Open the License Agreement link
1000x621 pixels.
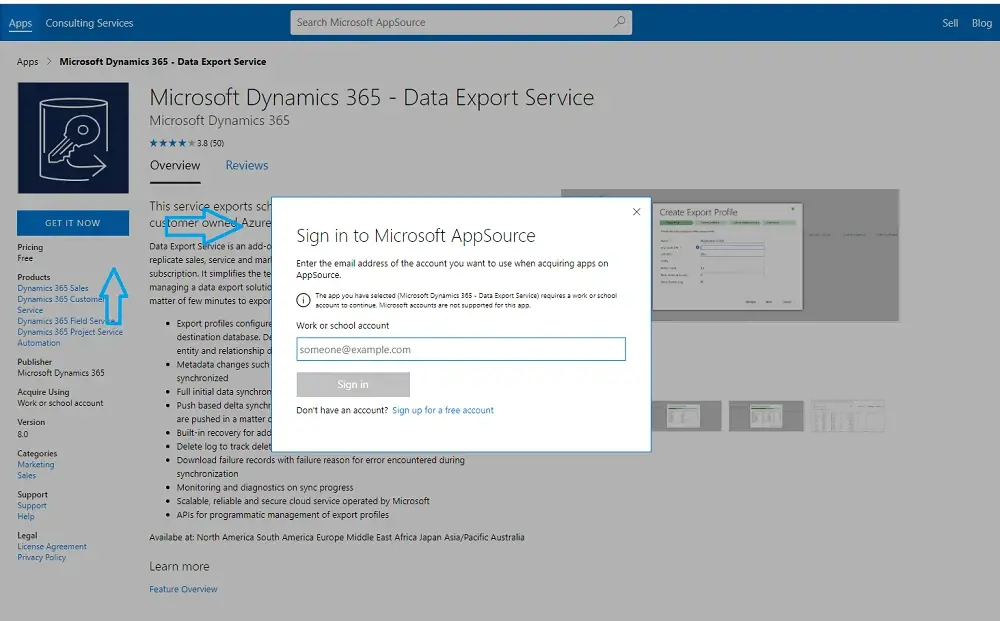click(x=52, y=546)
